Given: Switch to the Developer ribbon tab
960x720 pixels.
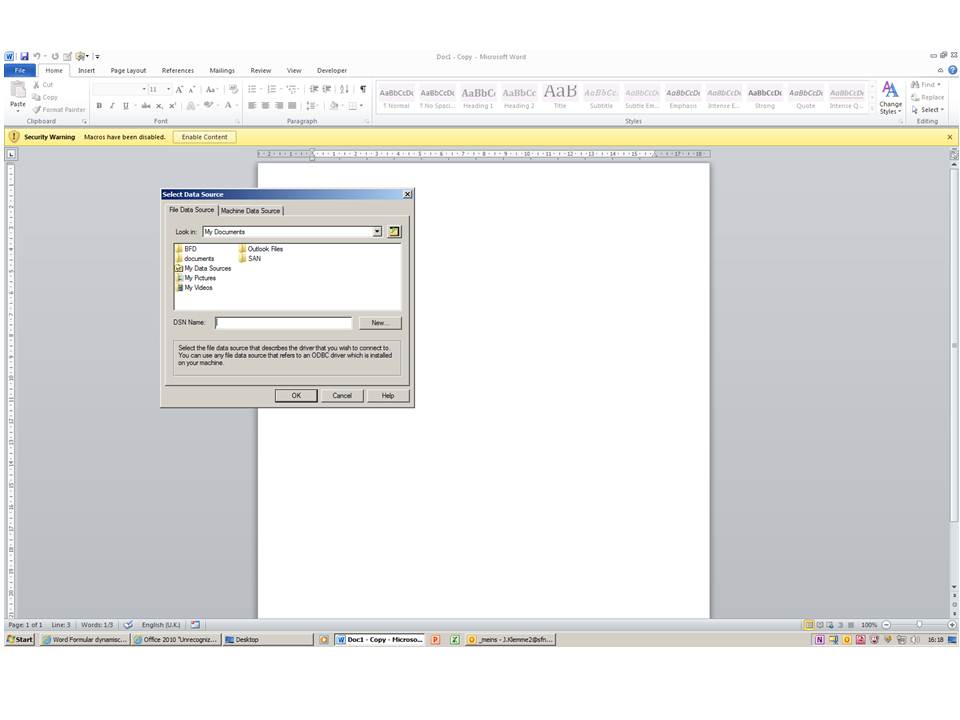Looking at the screenshot, I should coord(332,70).
